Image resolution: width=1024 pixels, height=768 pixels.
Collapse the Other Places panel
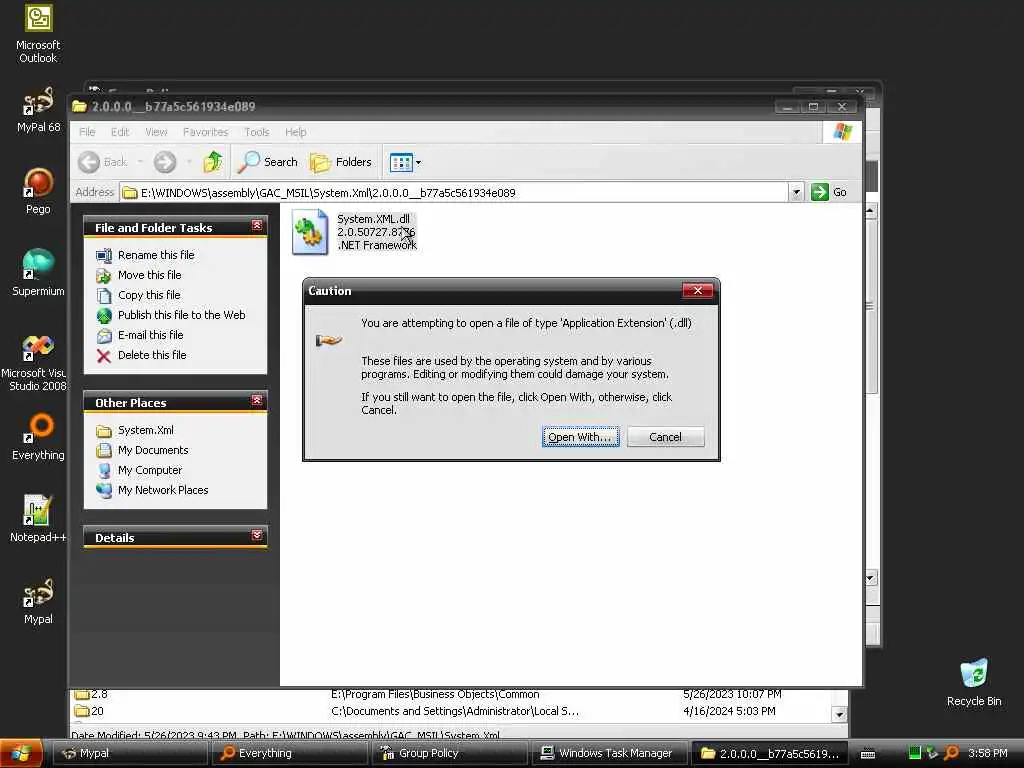257,400
